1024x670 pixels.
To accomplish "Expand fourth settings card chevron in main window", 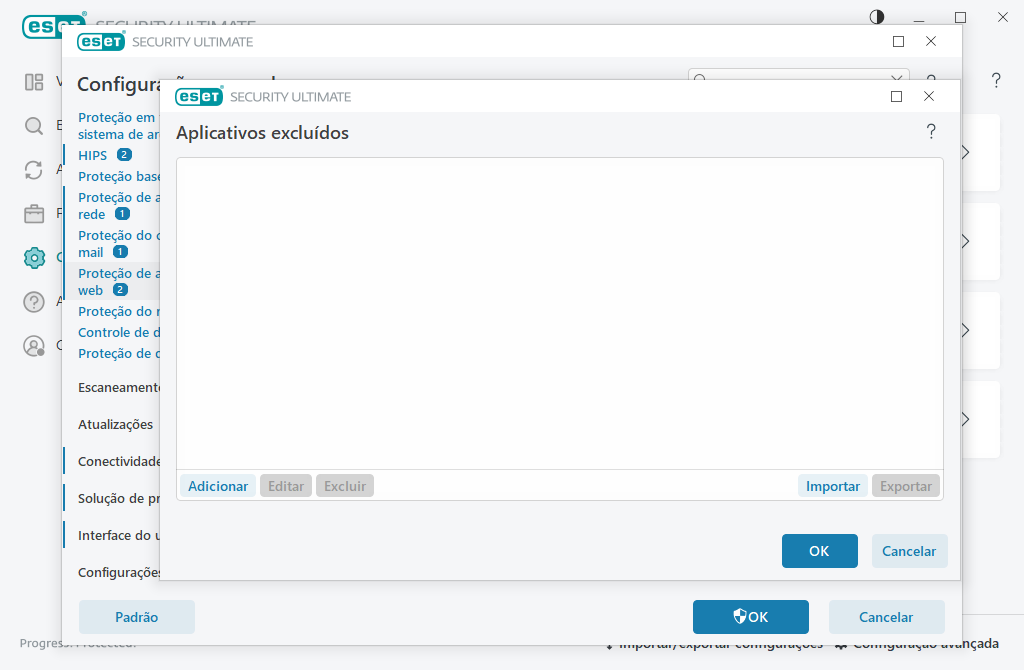I will (966, 419).
